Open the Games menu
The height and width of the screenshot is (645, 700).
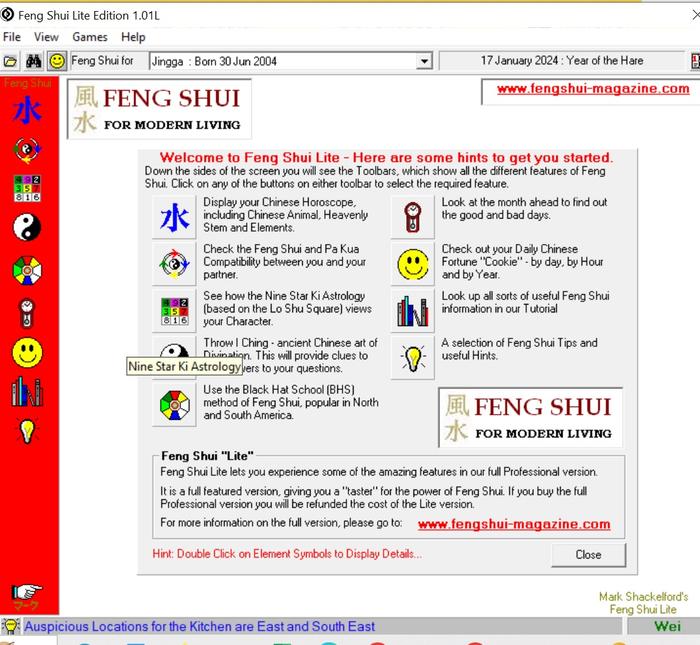pos(90,37)
